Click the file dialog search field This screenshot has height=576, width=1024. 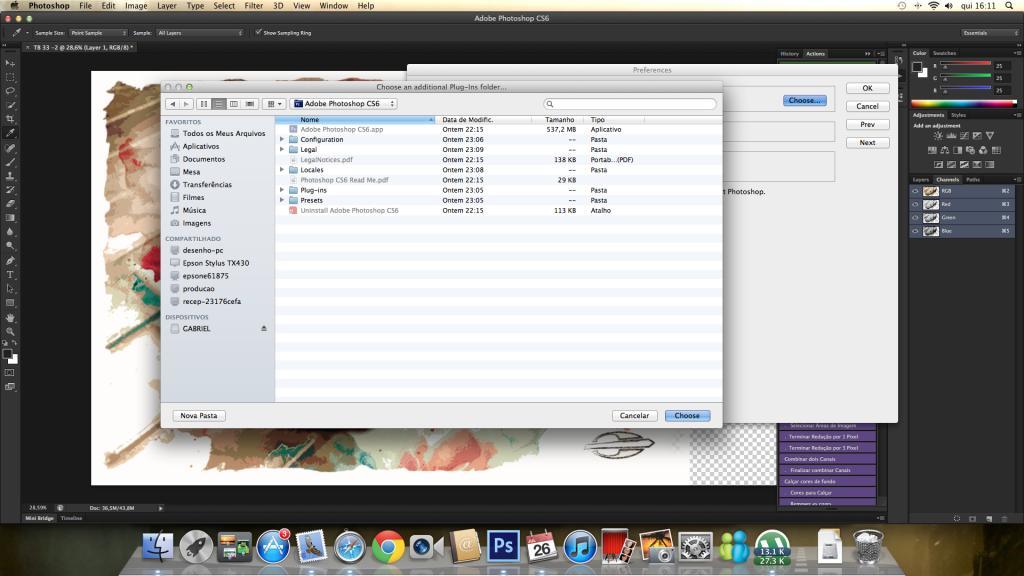click(x=630, y=104)
